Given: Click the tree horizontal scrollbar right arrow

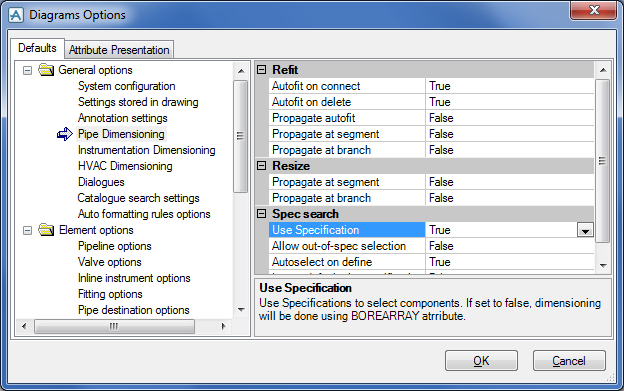Looking at the screenshot, I should point(224,326).
